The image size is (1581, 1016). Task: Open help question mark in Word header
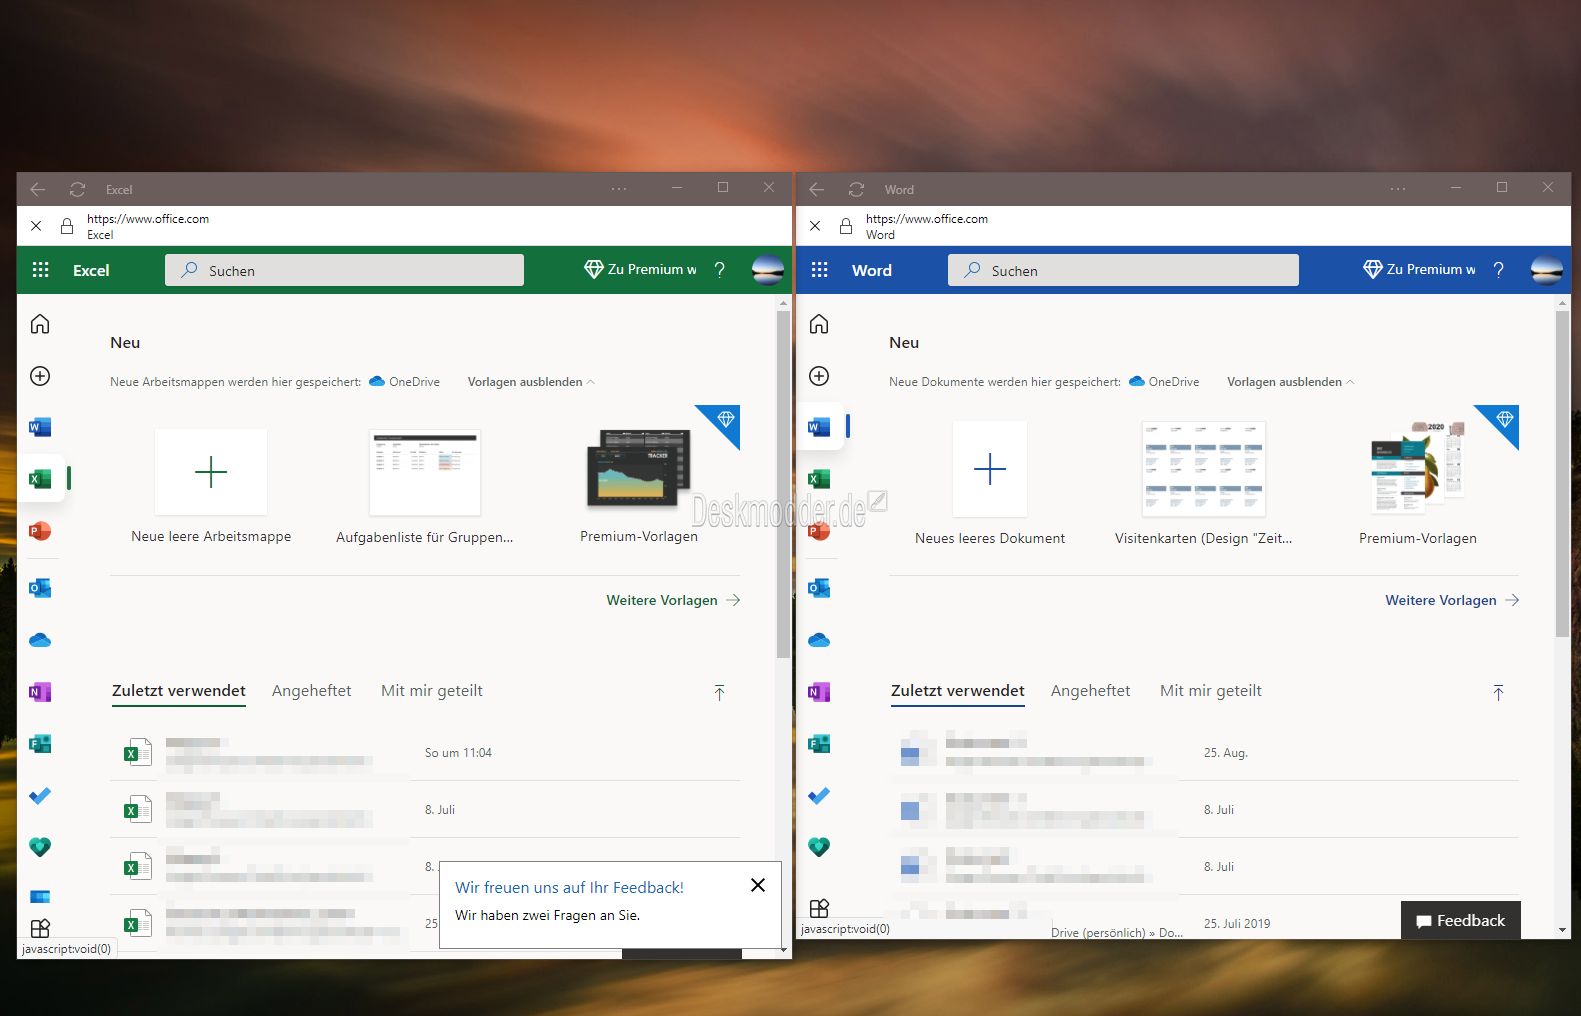click(1498, 270)
